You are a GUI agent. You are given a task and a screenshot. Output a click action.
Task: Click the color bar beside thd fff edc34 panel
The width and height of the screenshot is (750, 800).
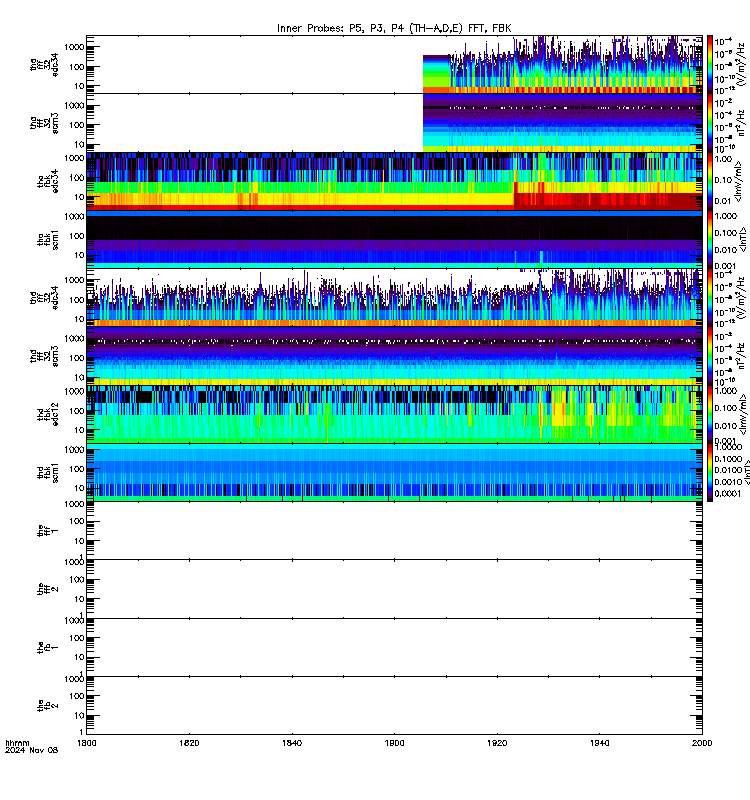[x=710, y=297]
